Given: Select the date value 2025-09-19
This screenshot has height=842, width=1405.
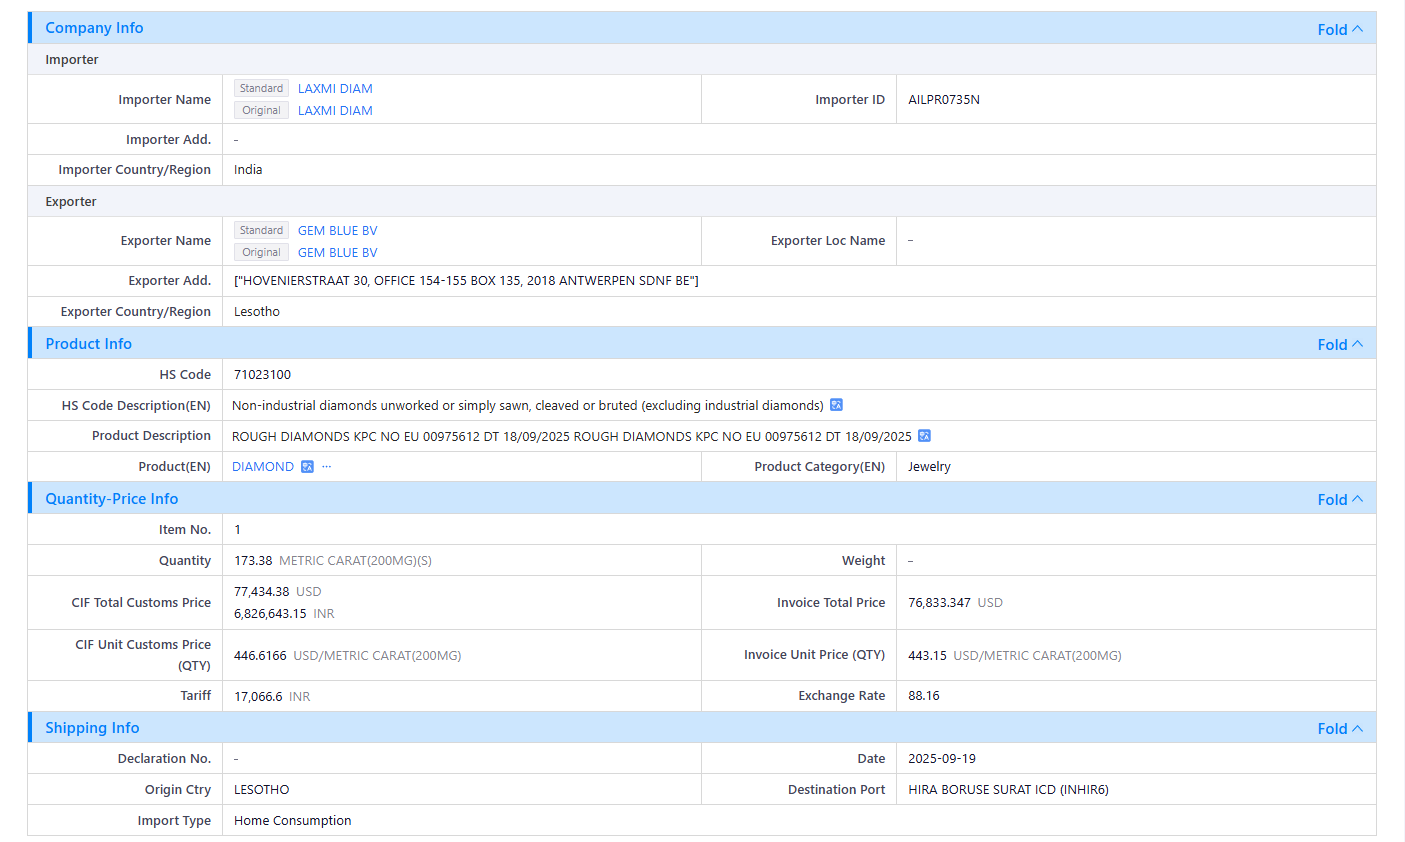Looking at the screenshot, I should pos(942,759).
